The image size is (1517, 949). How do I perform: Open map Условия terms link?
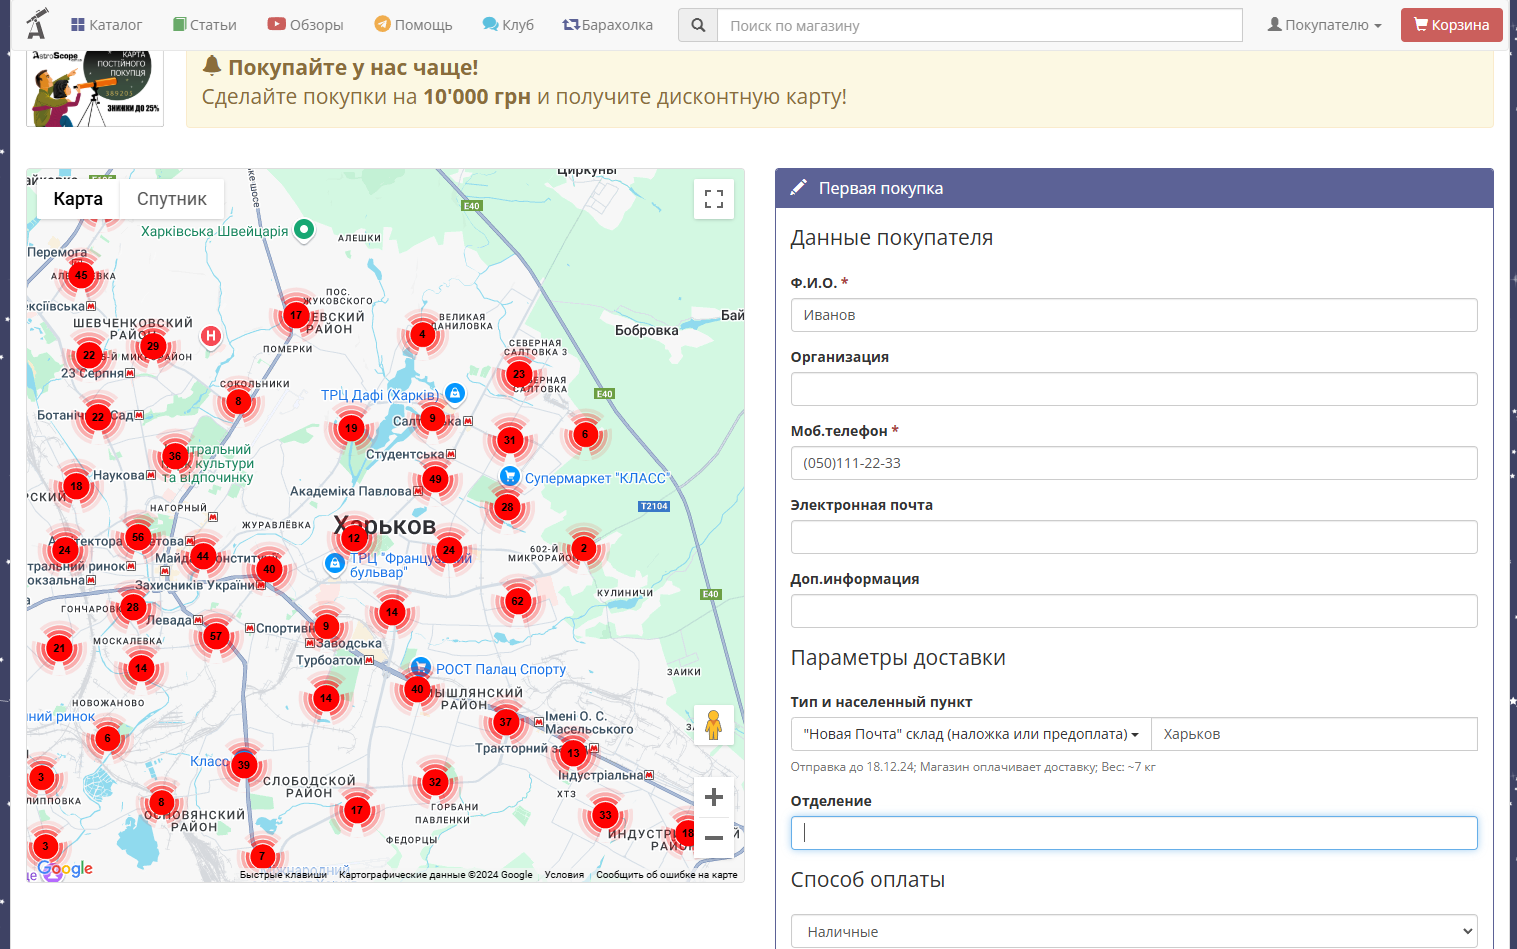click(564, 875)
